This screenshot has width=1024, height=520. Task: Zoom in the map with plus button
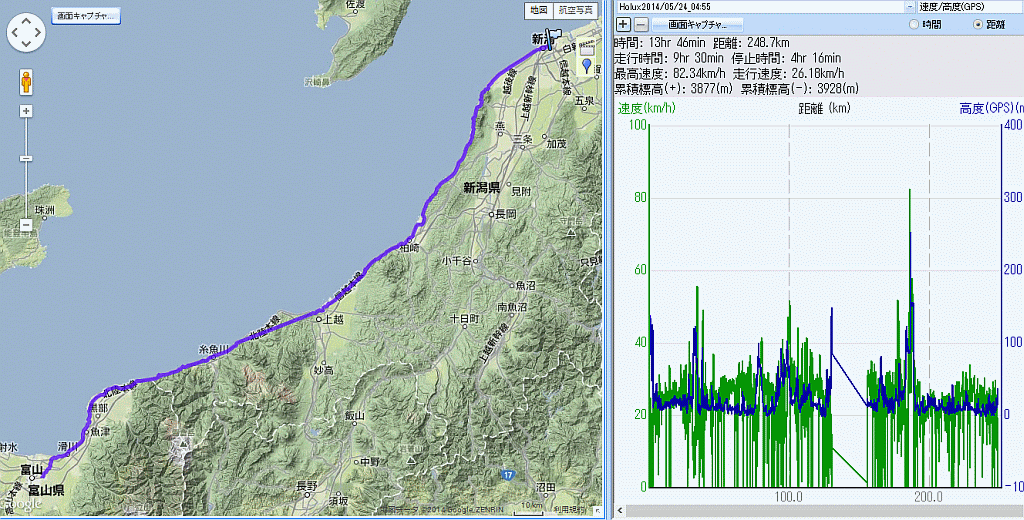(x=26, y=111)
